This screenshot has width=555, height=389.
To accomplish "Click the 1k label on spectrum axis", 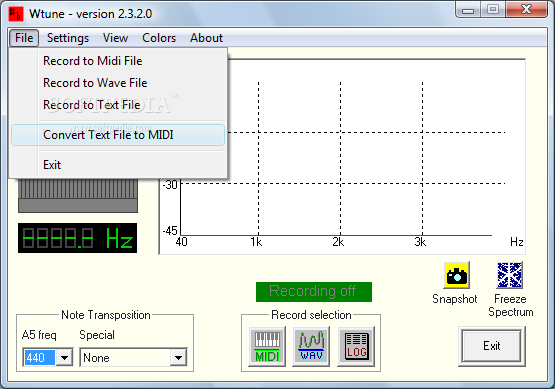I will (x=256, y=242).
